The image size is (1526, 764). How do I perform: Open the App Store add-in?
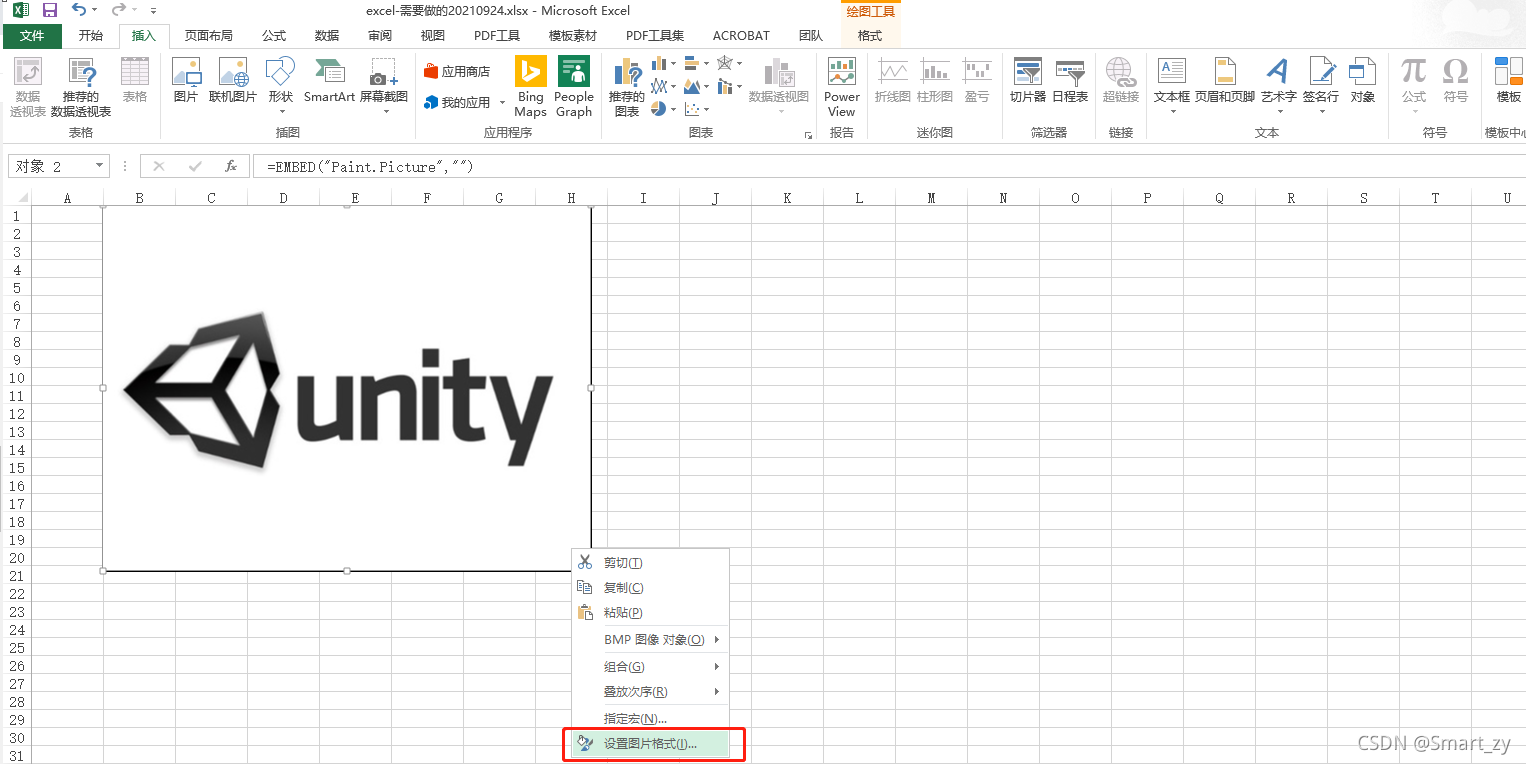tap(457, 72)
